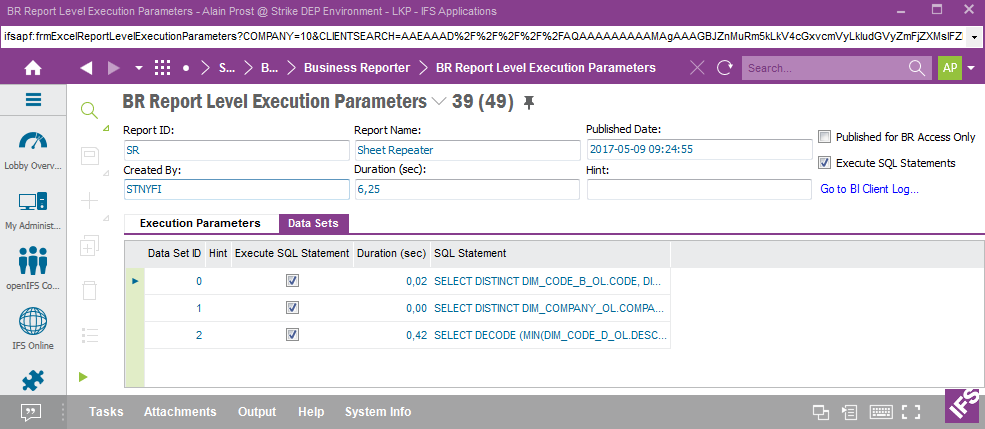Image resolution: width=985 pixels, height=429 pixels.
Task: Open the 'B...' breadcrumb item
Action: 269,68
